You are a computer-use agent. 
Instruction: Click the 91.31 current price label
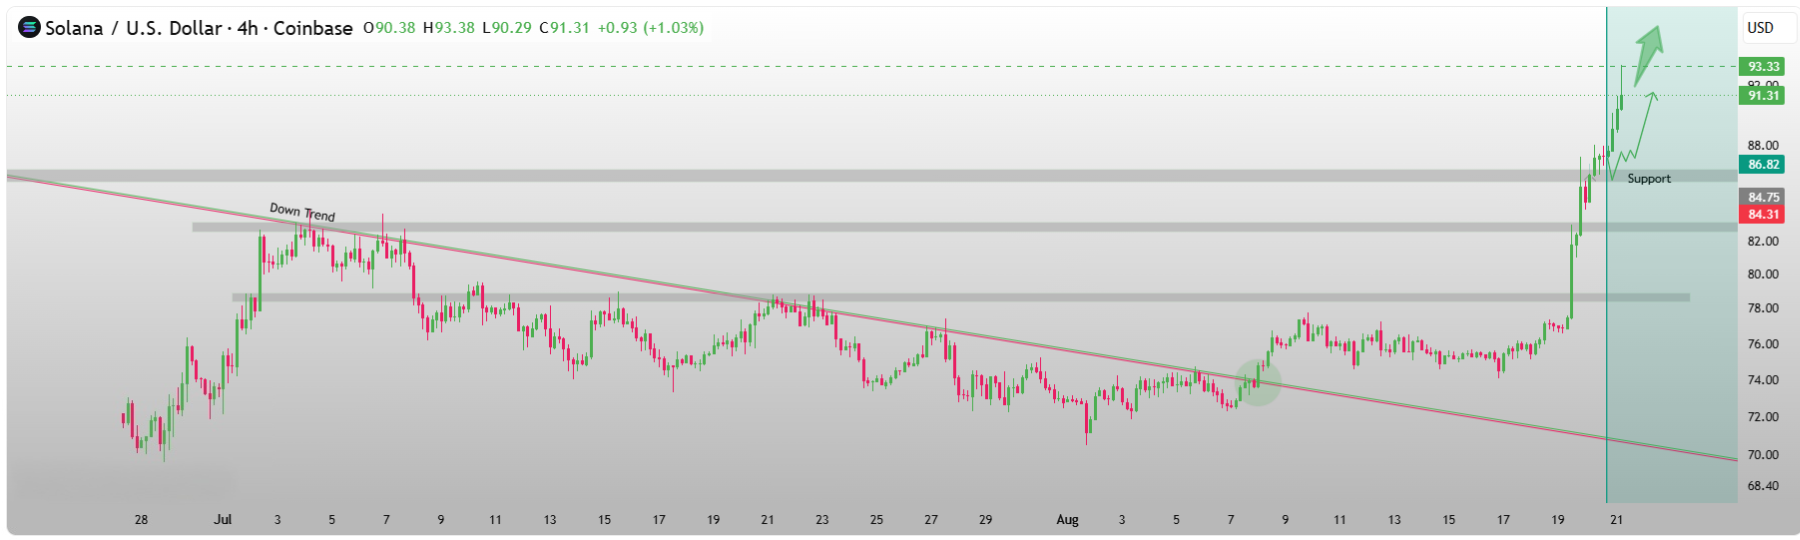(x=1764, y=96)
